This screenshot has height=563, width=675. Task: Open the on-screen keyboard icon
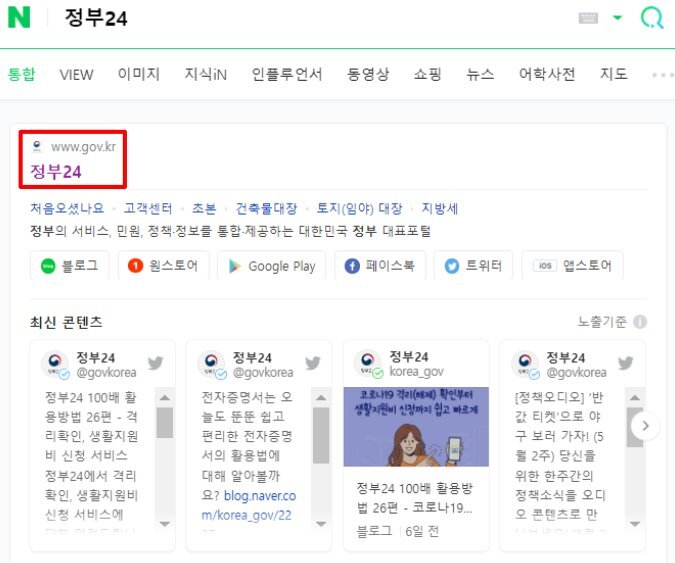(588, 18)
